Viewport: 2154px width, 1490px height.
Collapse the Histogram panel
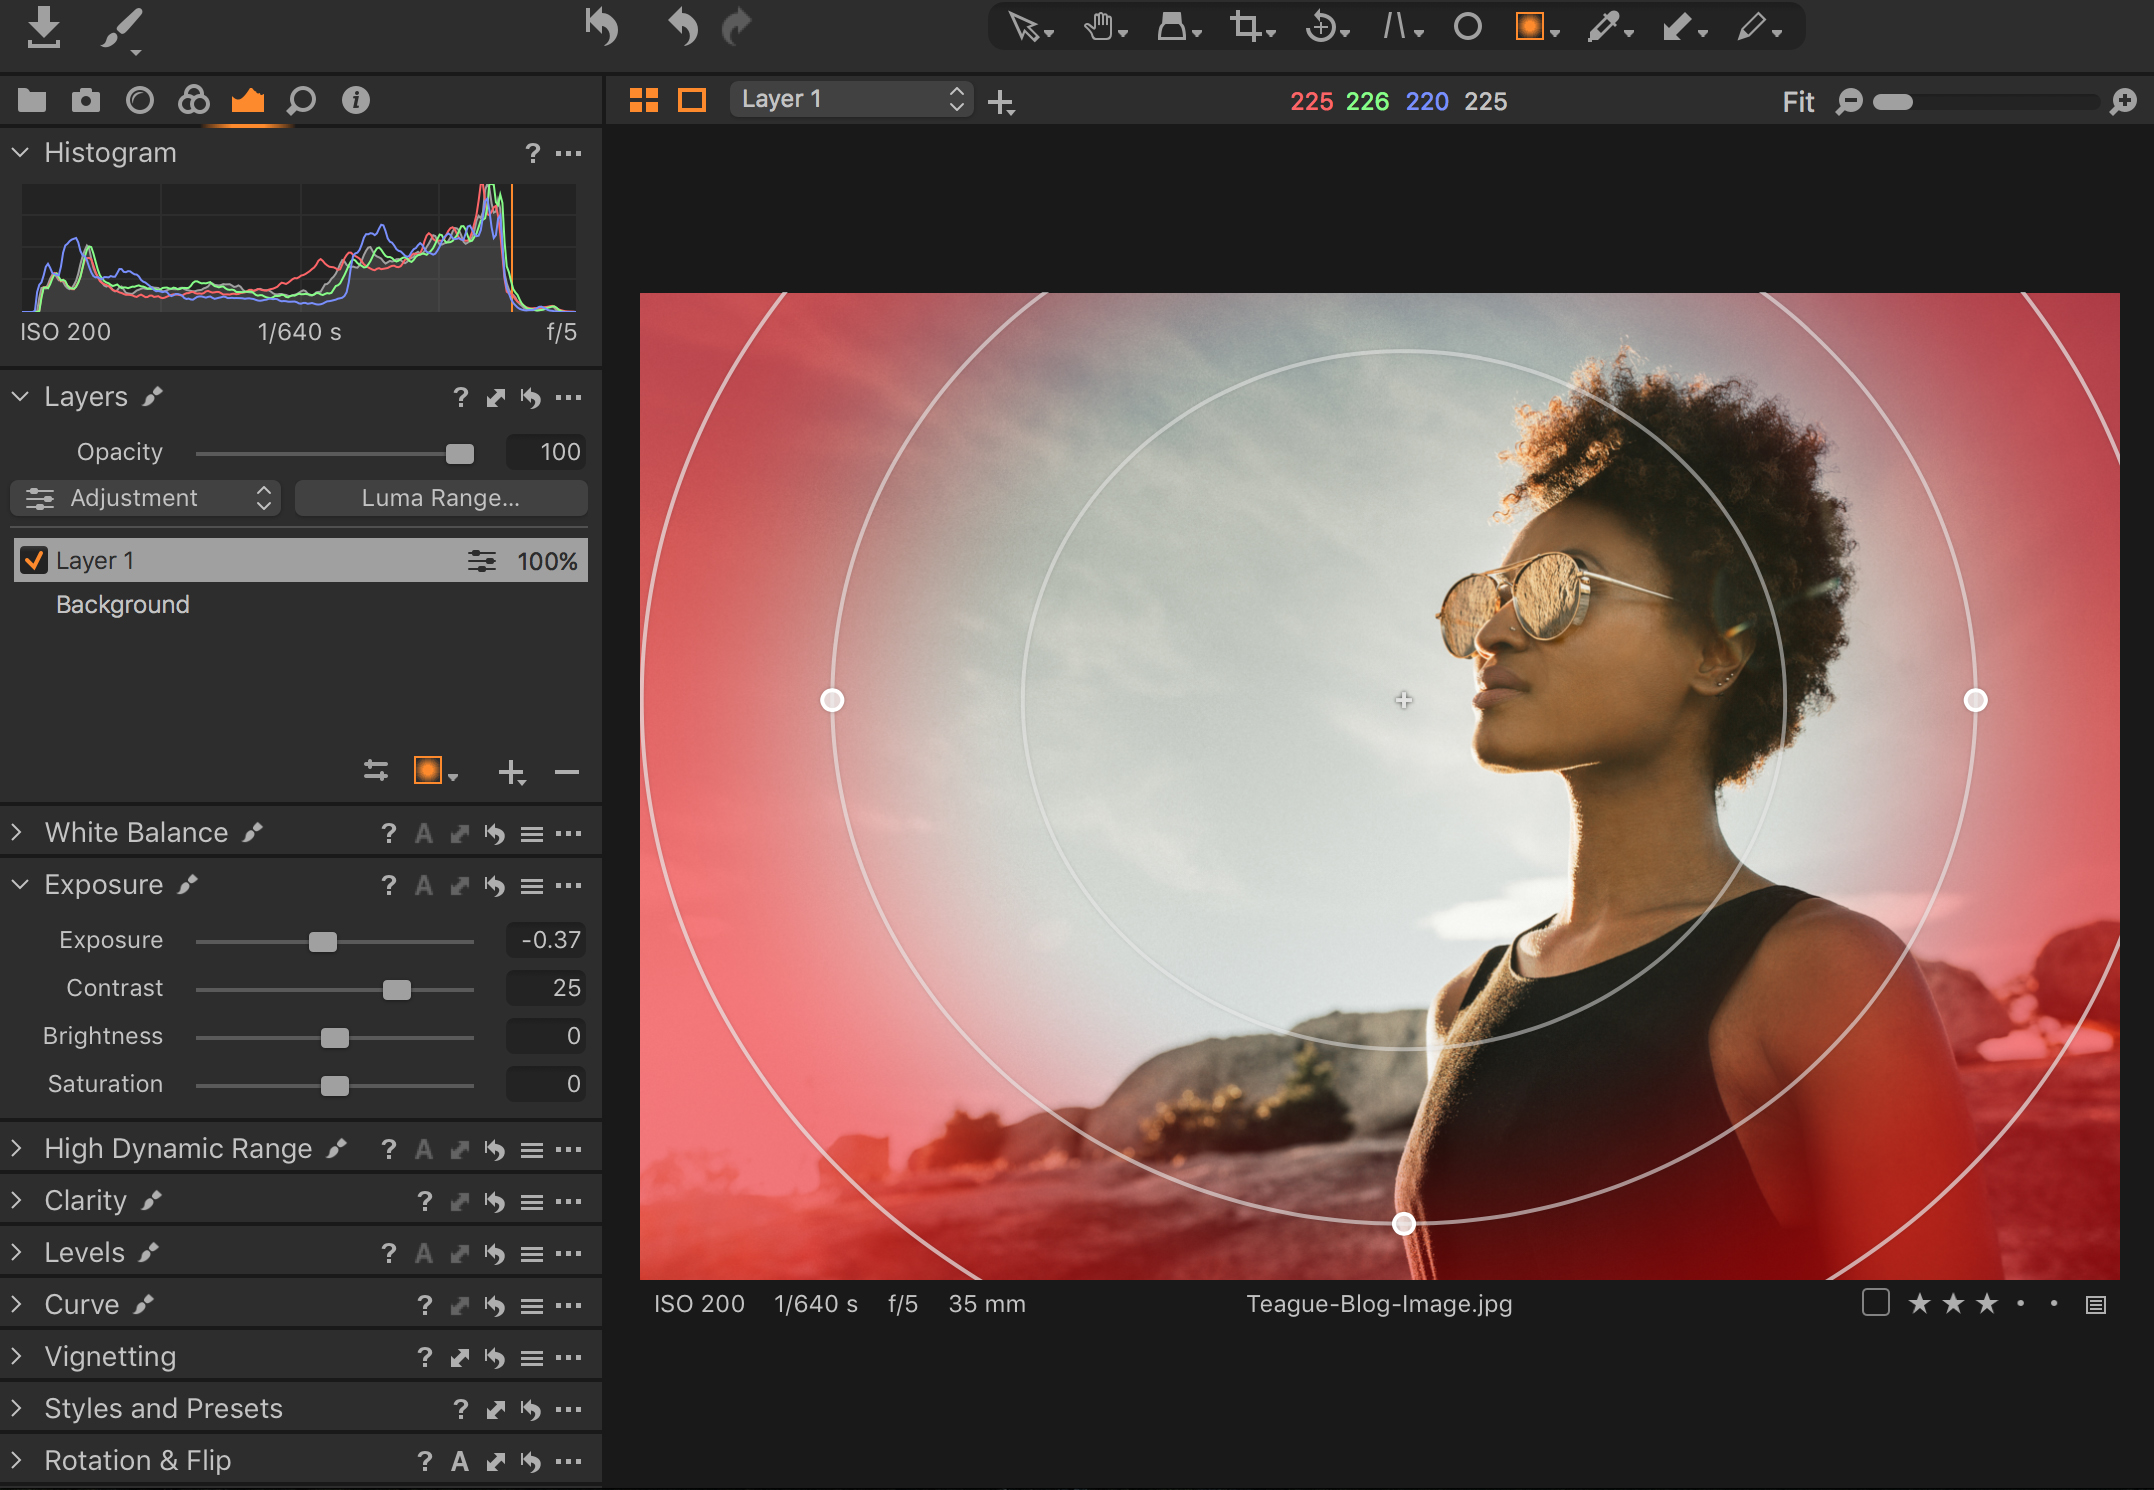pyautogui.click(x=20, y=152)
